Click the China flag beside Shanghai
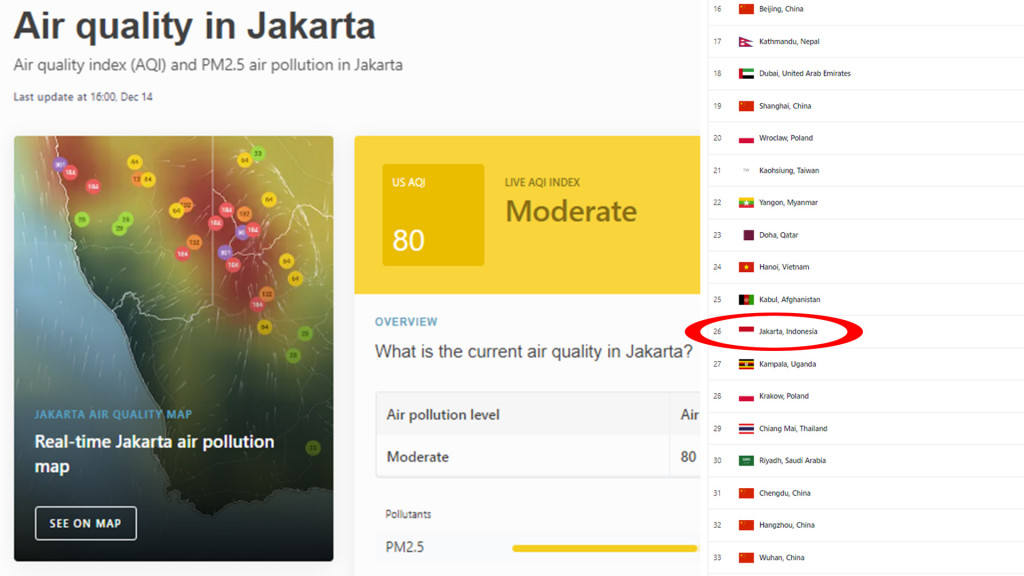This screenshot has width=1024, height=576. coord(746,106)
